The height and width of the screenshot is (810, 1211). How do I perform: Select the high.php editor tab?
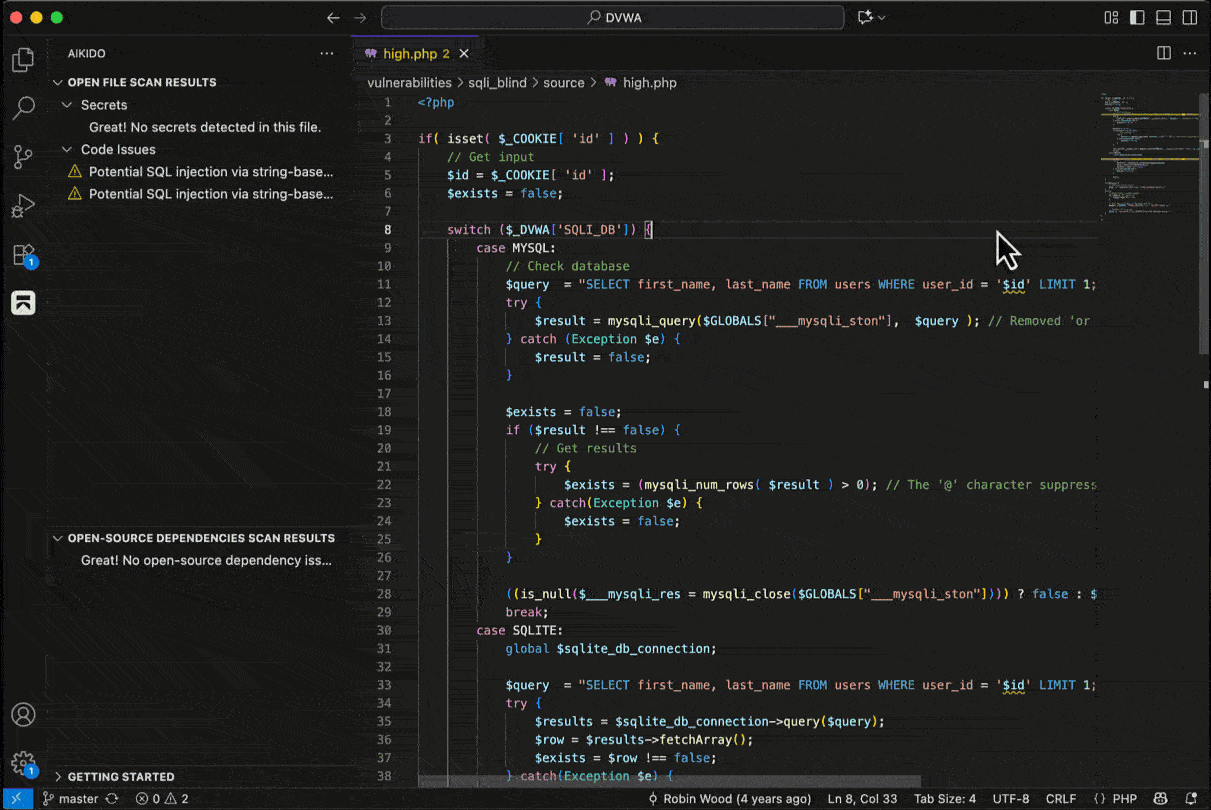pos(409,54)
